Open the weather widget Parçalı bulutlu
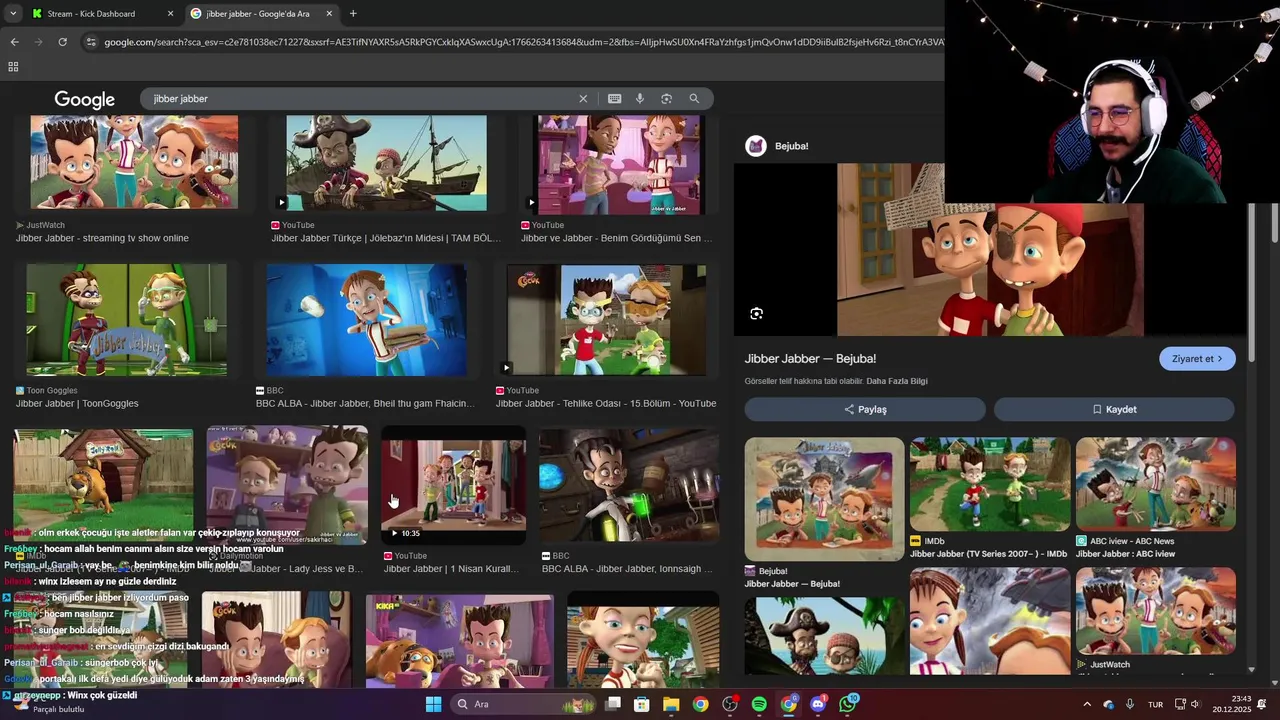 point(48,704)
